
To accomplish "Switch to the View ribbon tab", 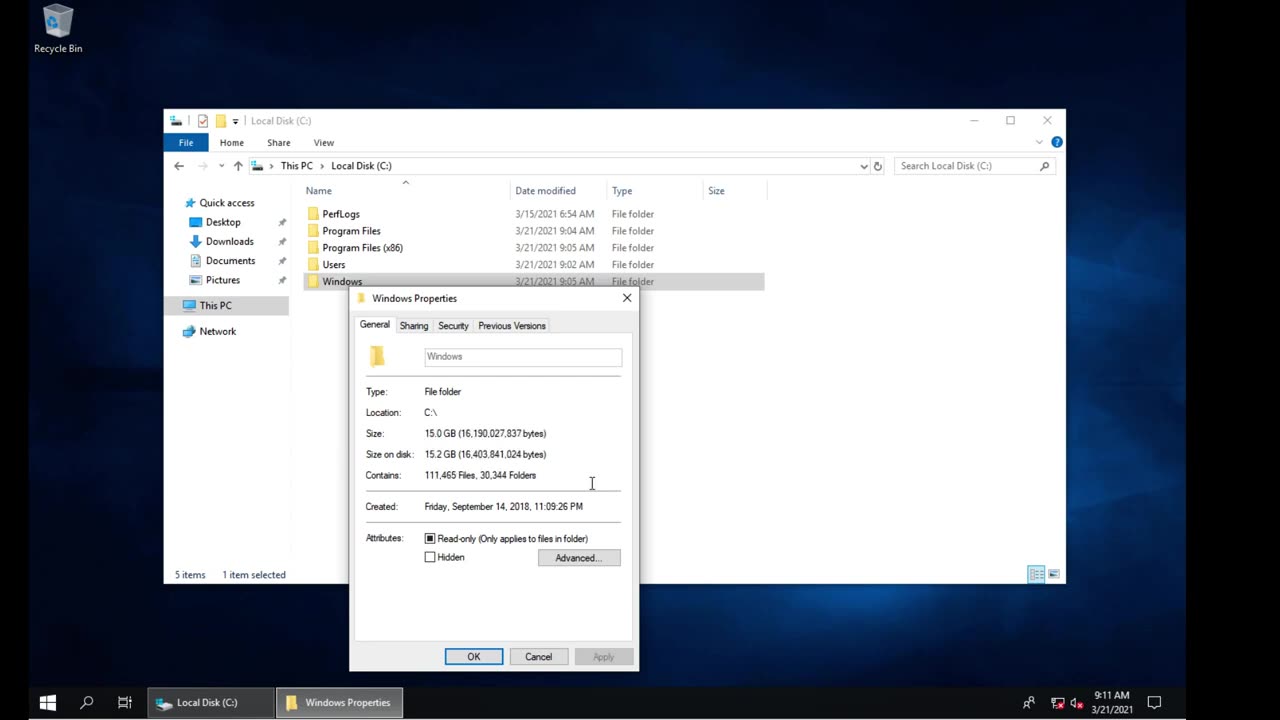I will pos(324,143).
